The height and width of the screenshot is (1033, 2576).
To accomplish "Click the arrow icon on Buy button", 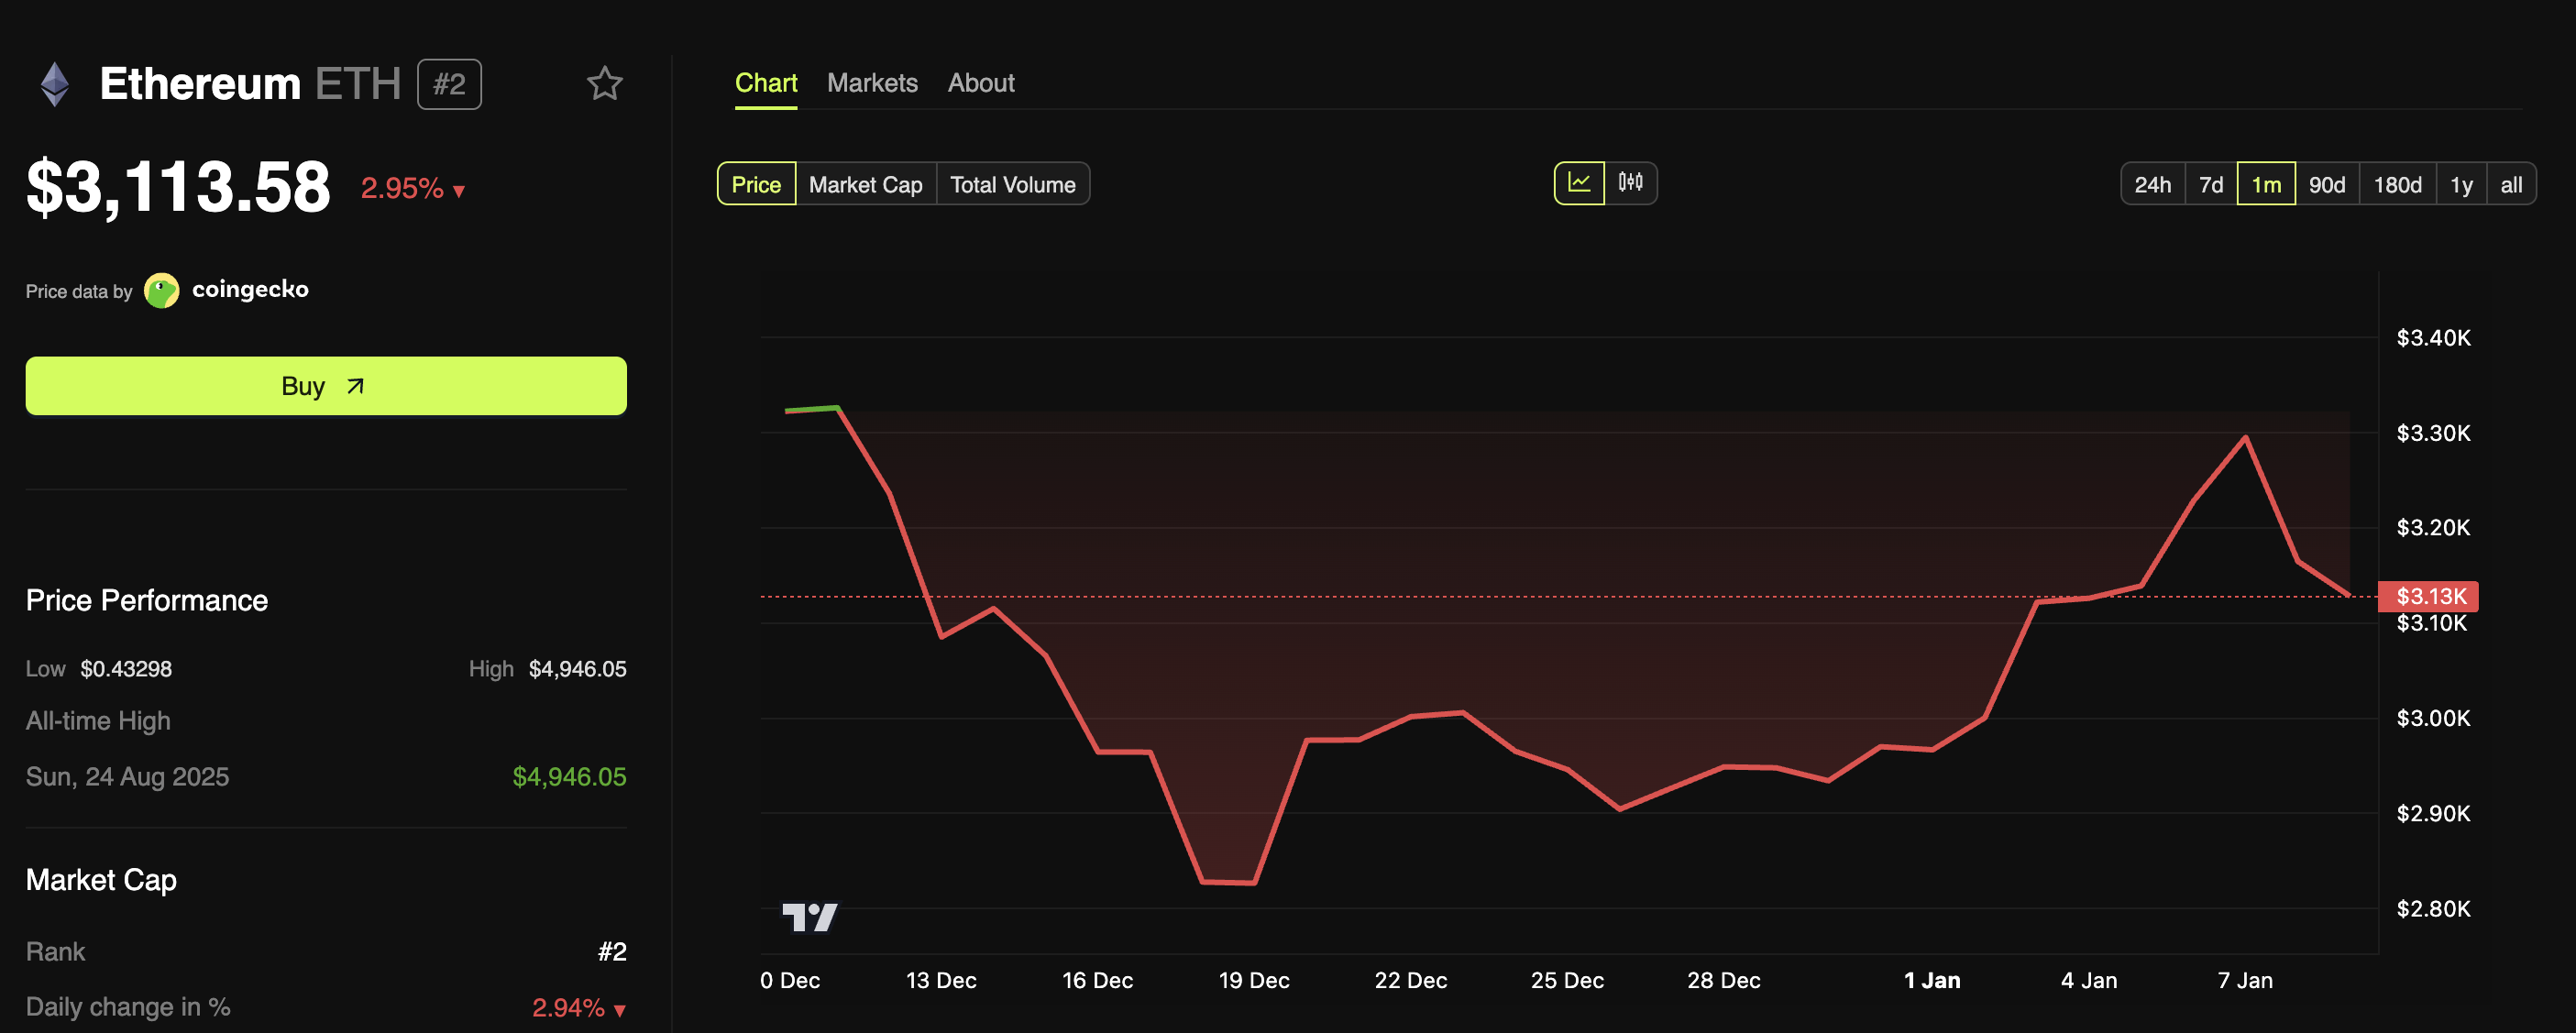I will pos(355,386).
